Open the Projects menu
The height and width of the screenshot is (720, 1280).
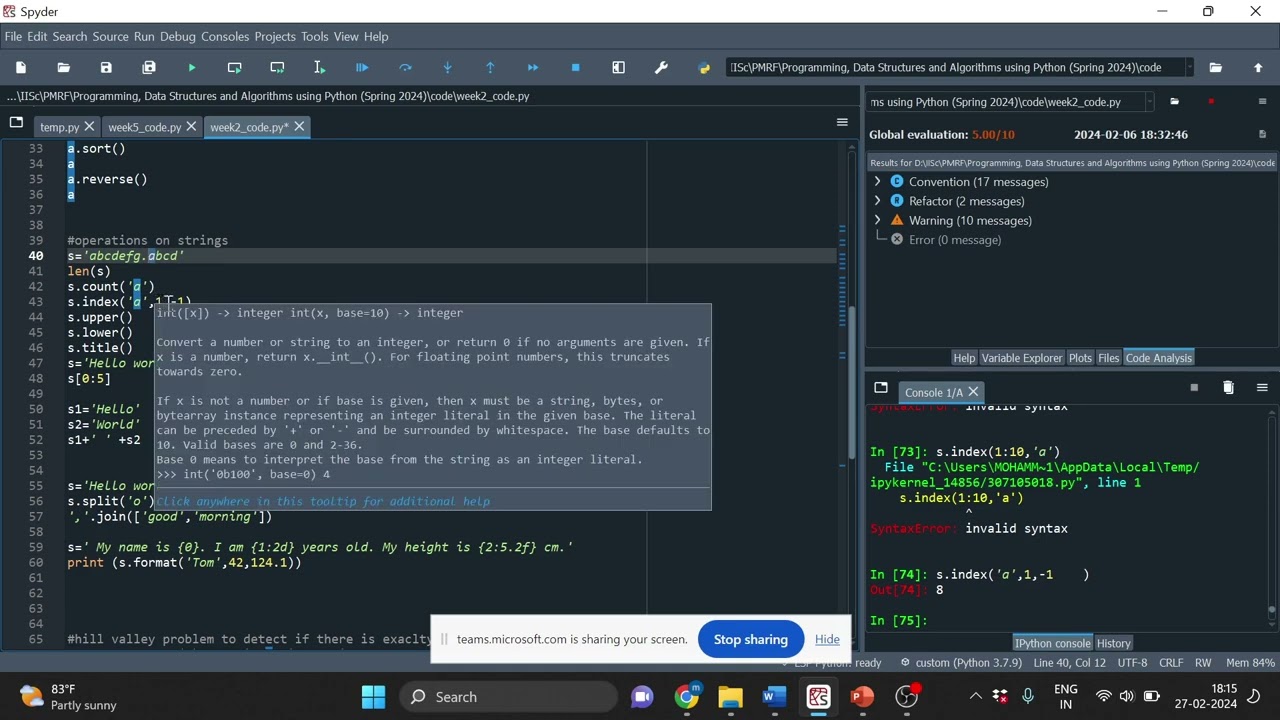click(275, 36)
